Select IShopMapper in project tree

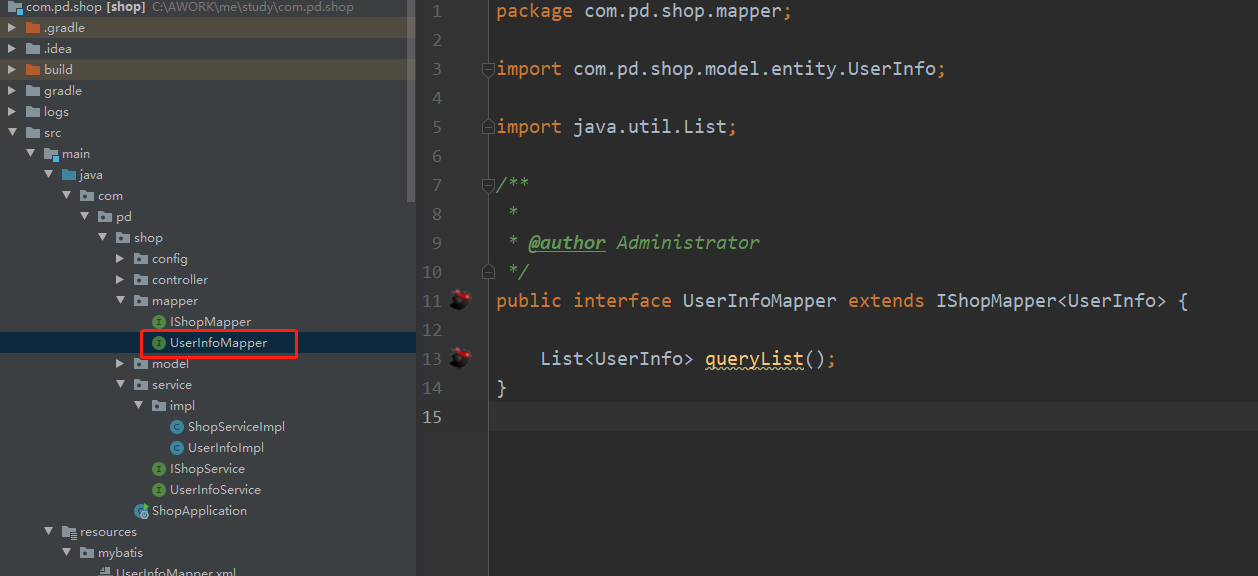point(210,322)
